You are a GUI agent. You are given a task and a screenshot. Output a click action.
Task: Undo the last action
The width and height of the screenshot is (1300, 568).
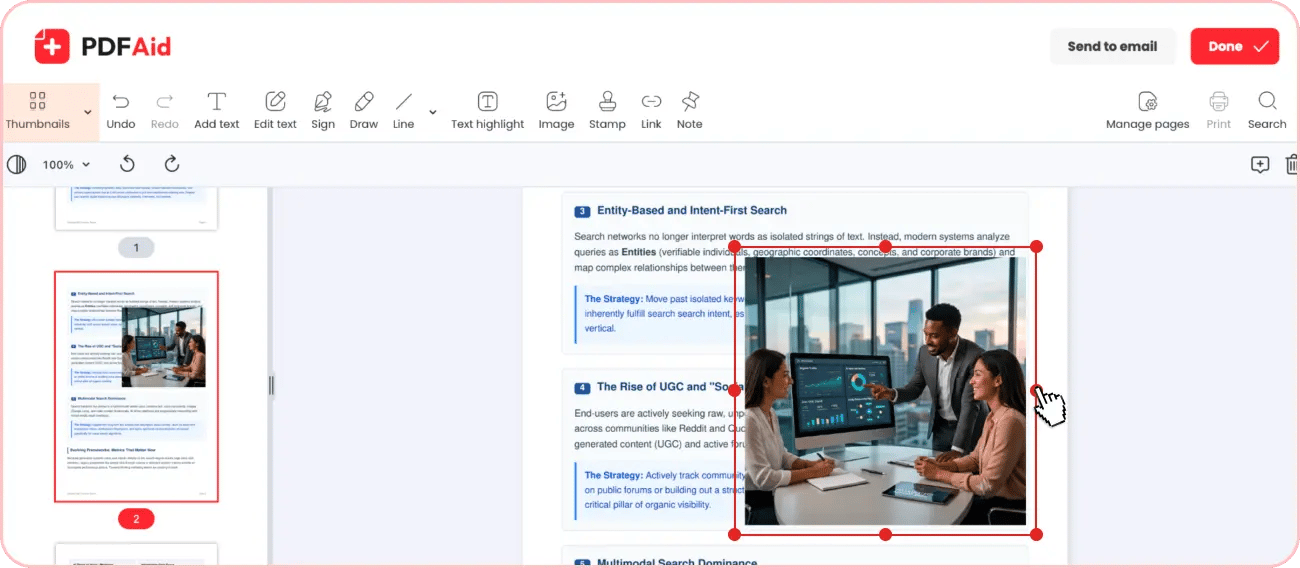[121, 111]
